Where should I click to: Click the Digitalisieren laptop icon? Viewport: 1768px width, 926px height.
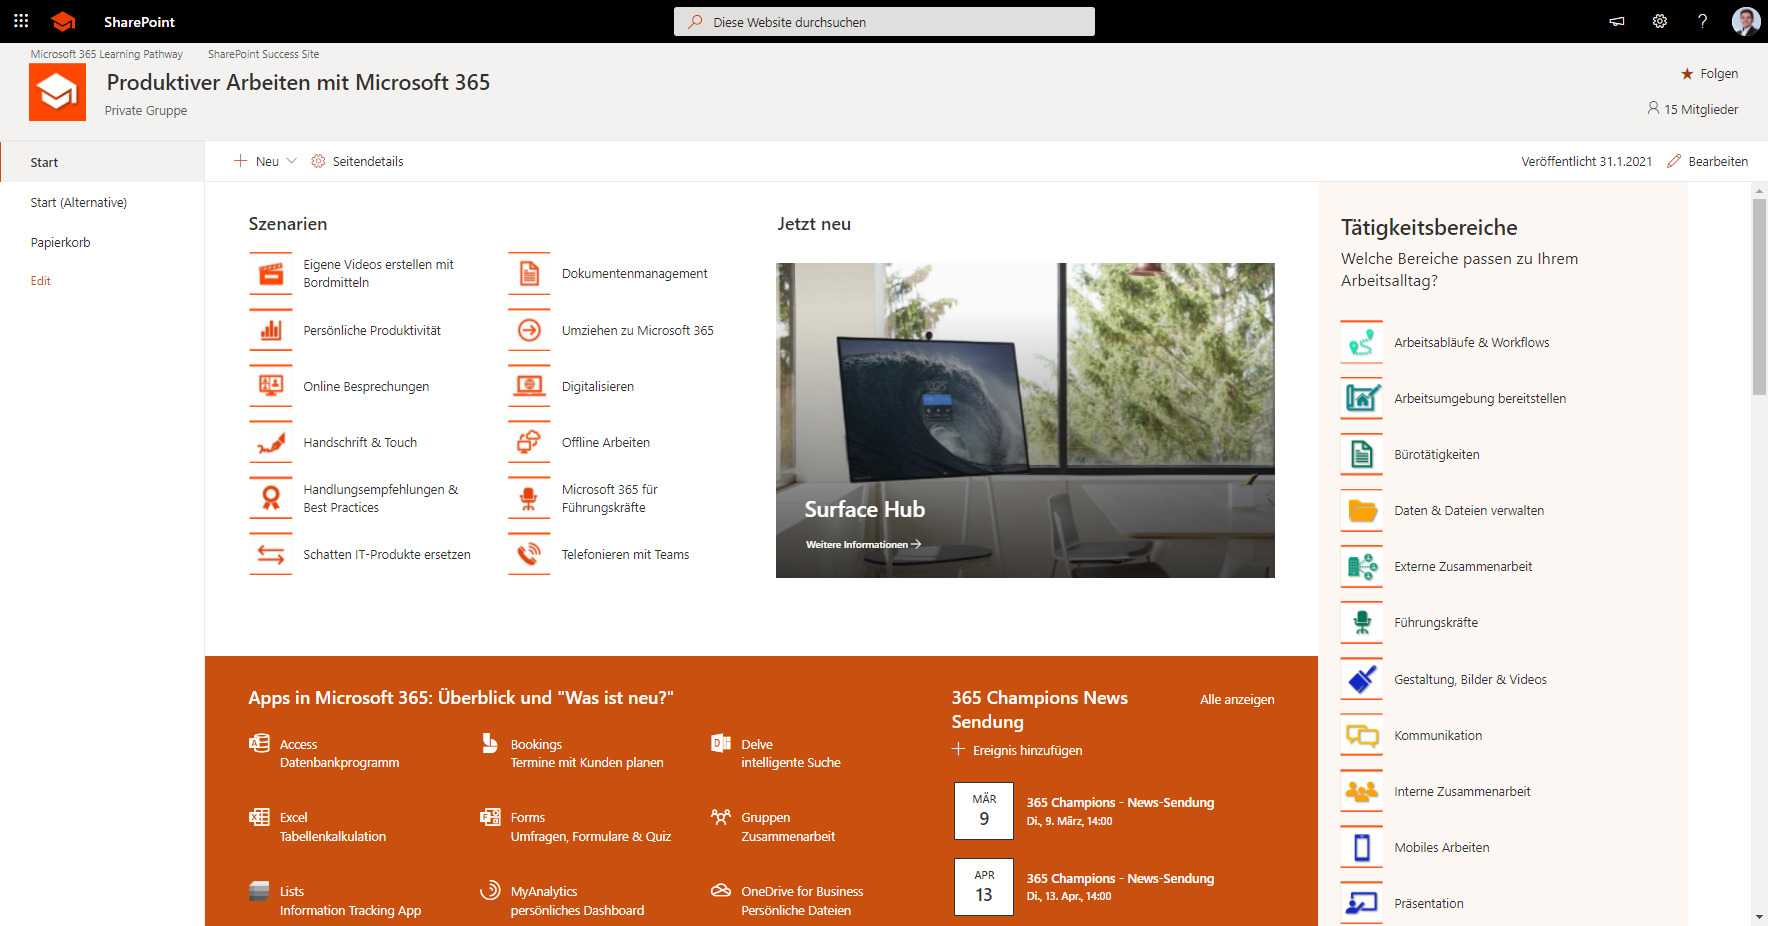(529, 386)
